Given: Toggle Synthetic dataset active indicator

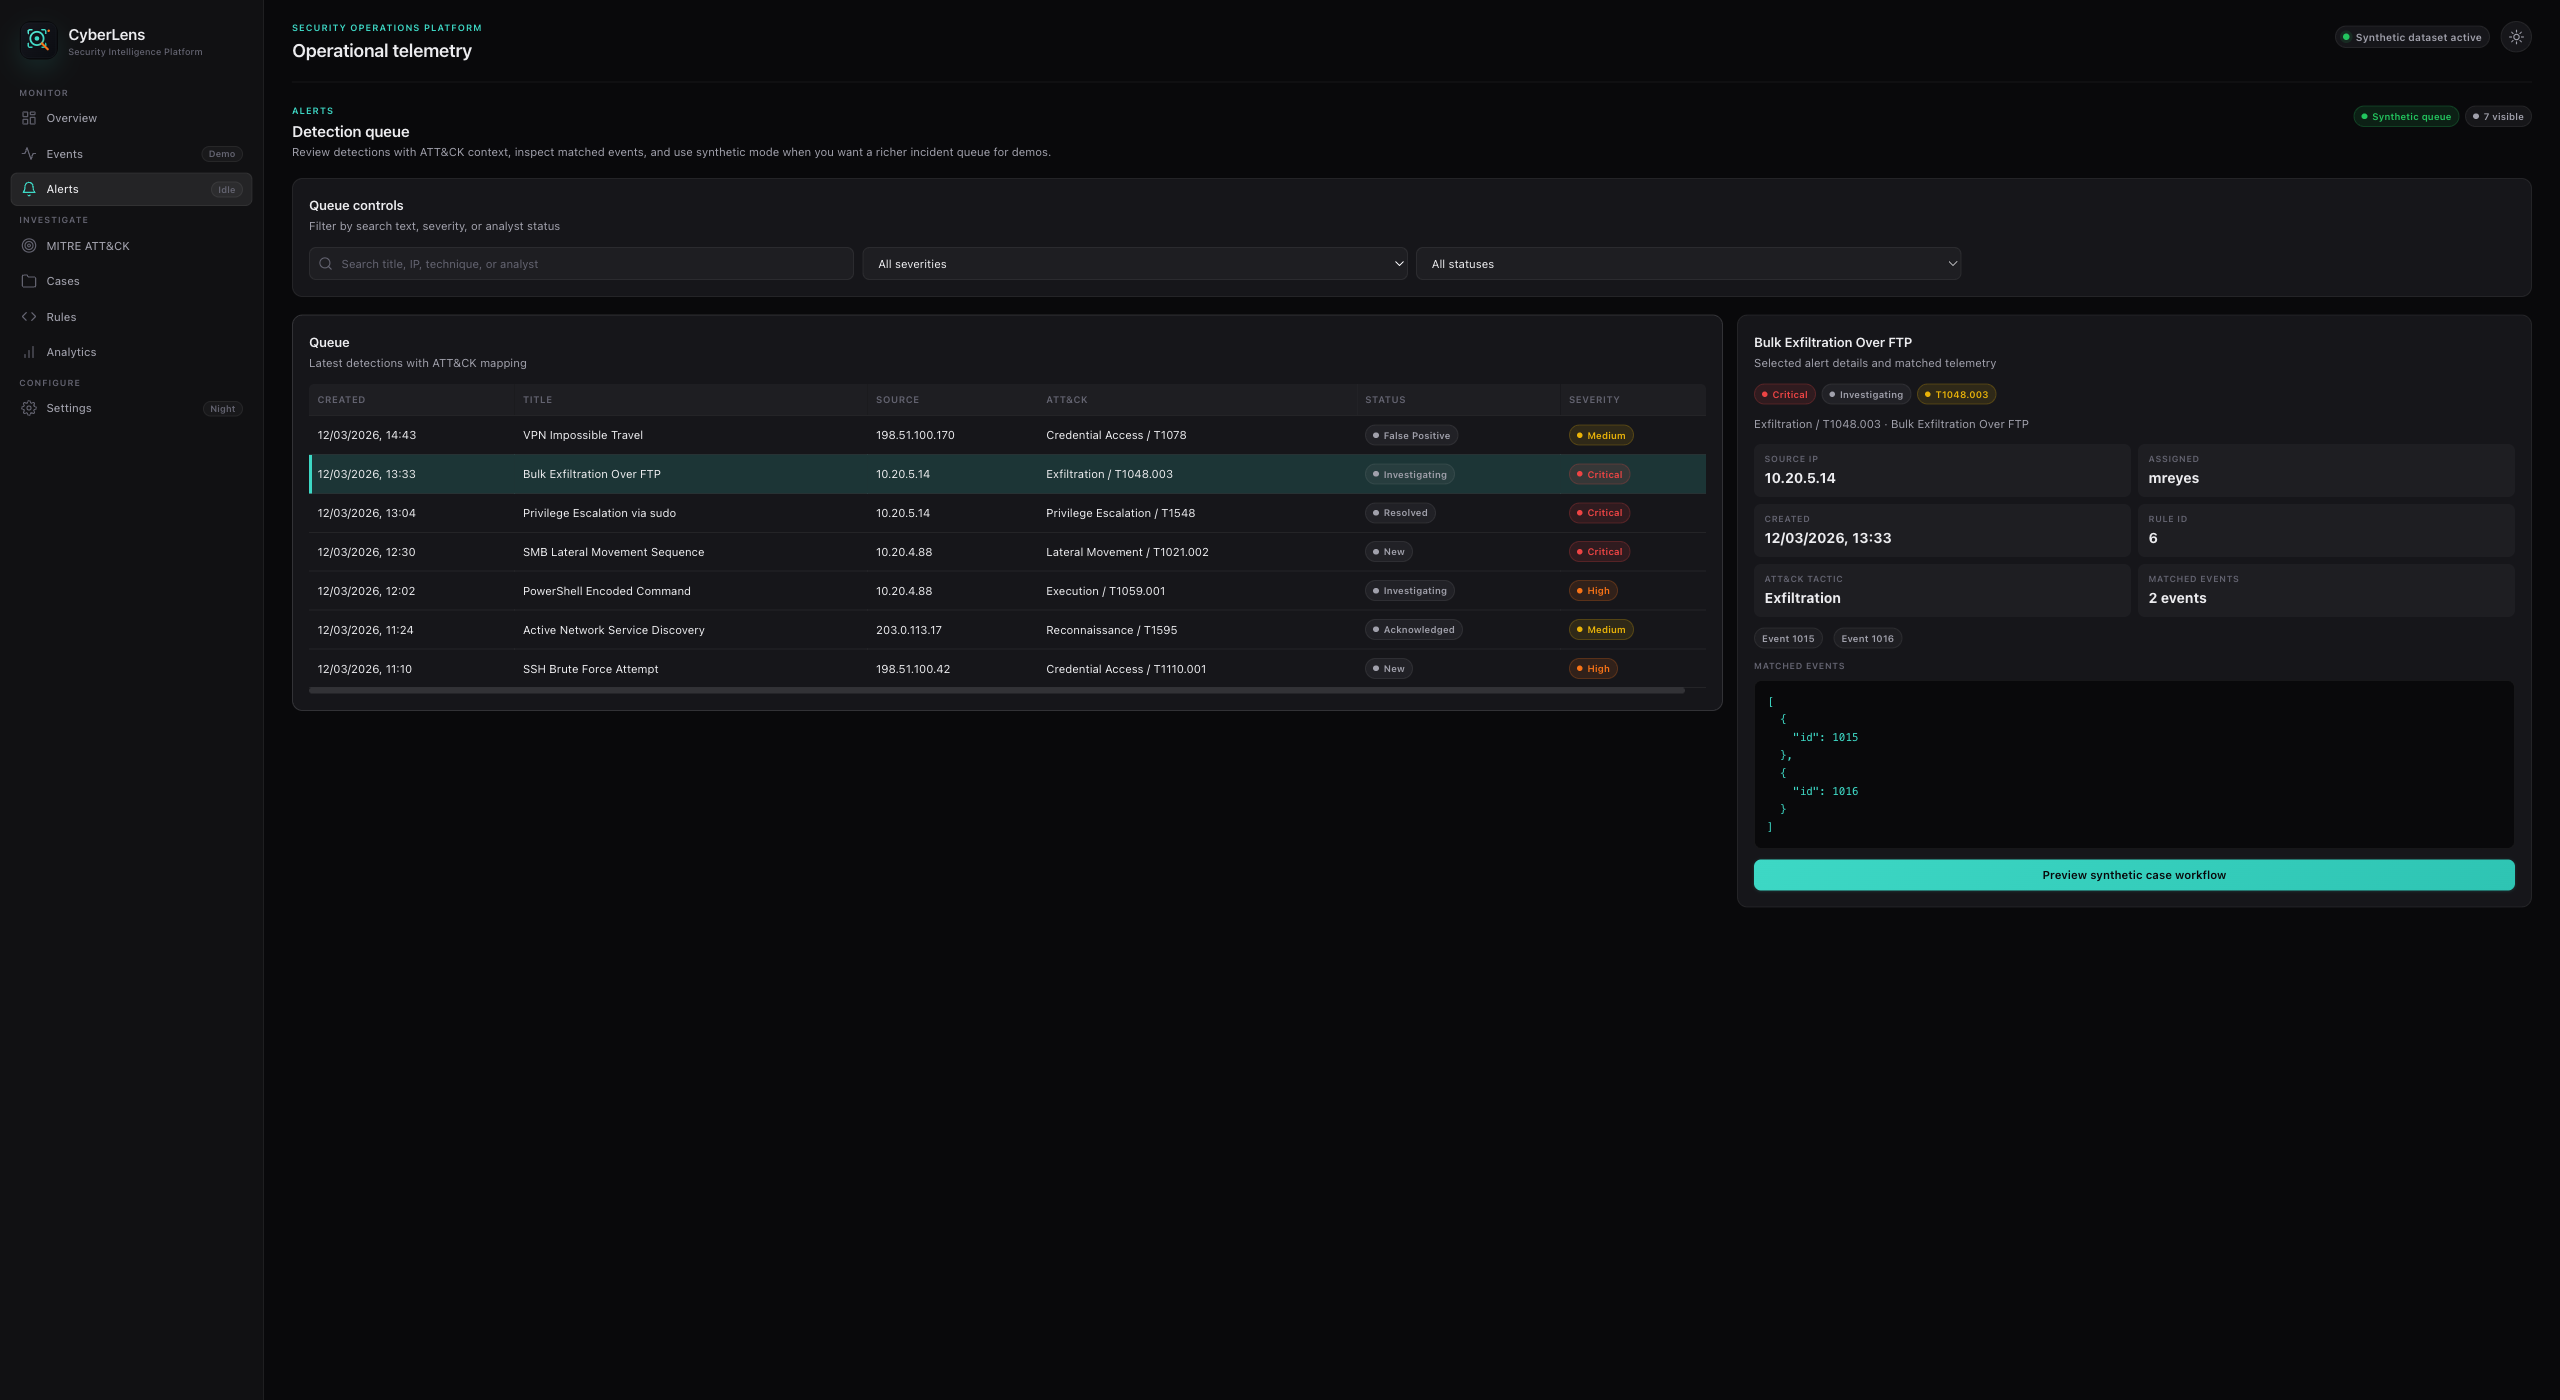Looking at the screenshot, I should coord(2411,38).
